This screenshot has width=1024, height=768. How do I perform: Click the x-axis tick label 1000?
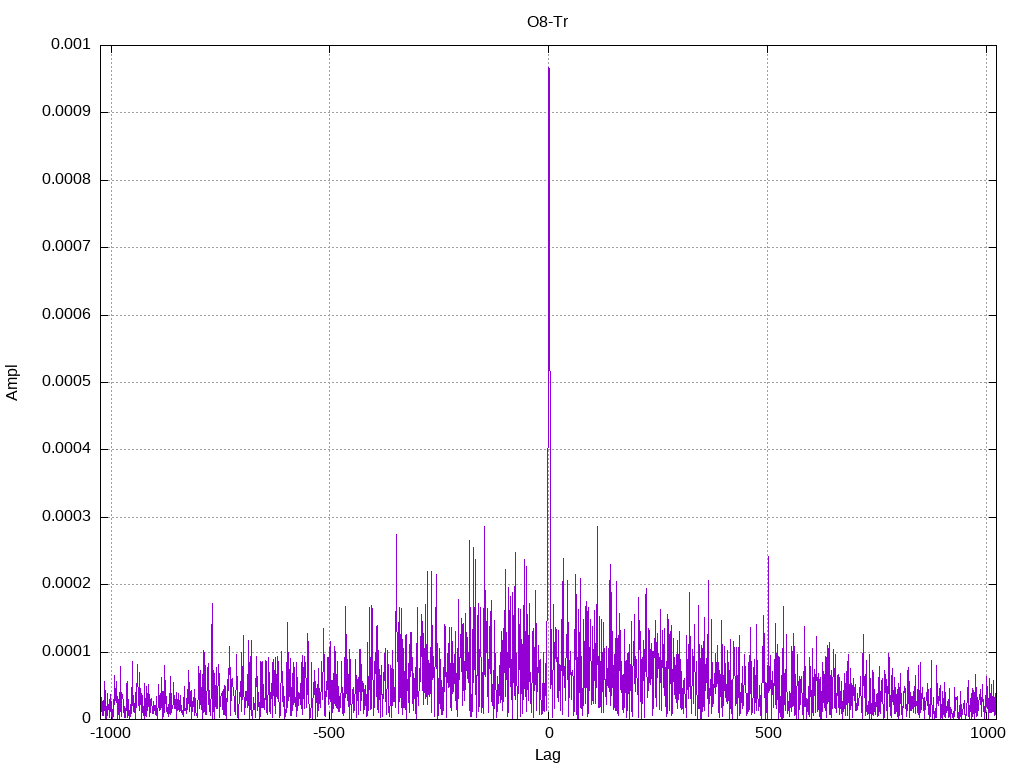point(987,733)
